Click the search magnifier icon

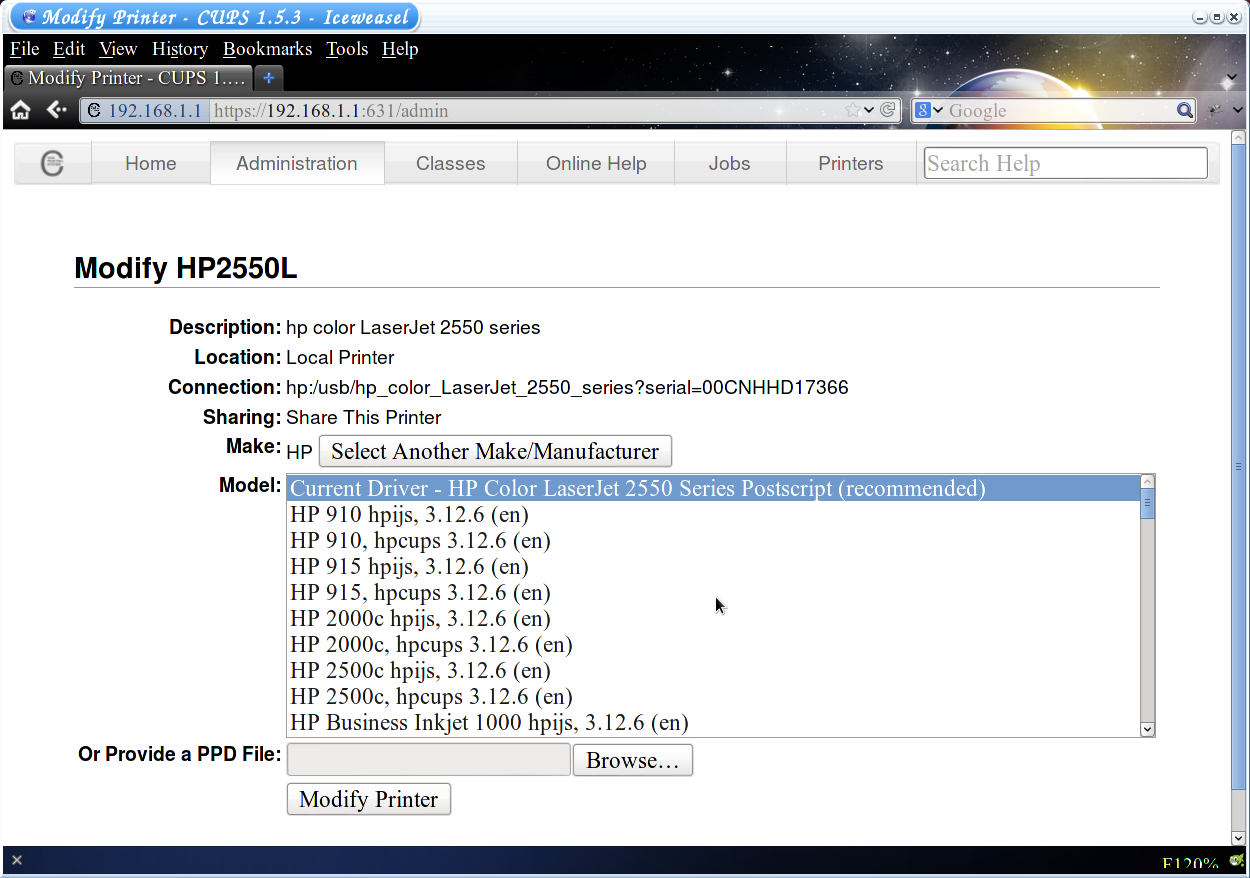1184,111
